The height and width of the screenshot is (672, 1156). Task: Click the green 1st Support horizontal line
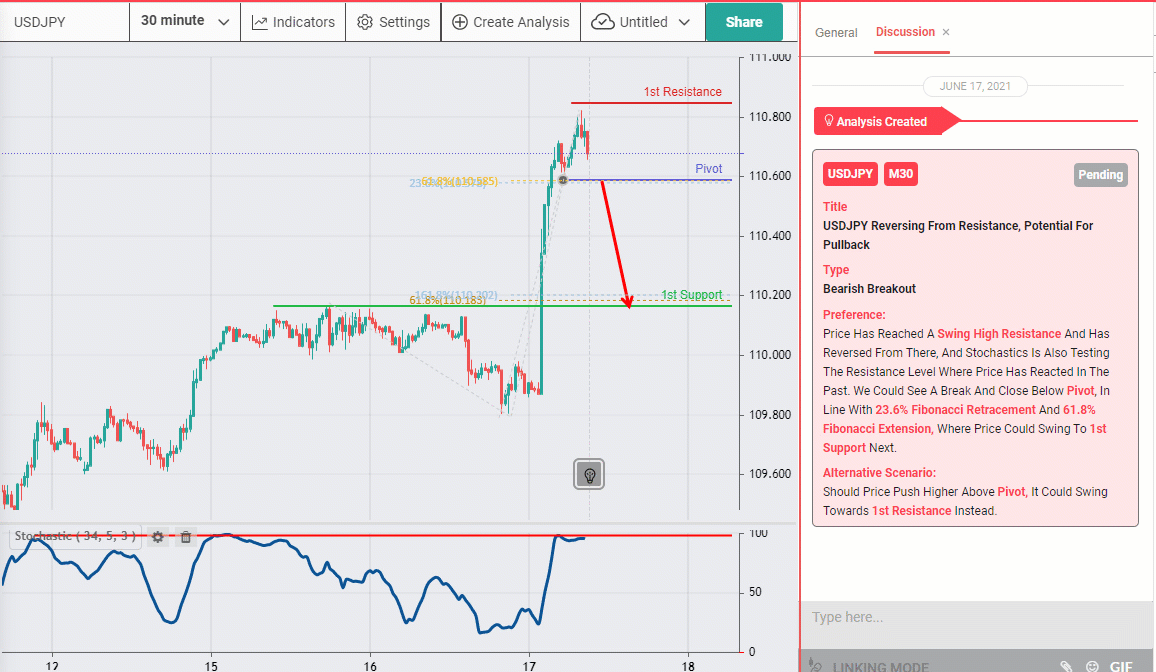502,306
